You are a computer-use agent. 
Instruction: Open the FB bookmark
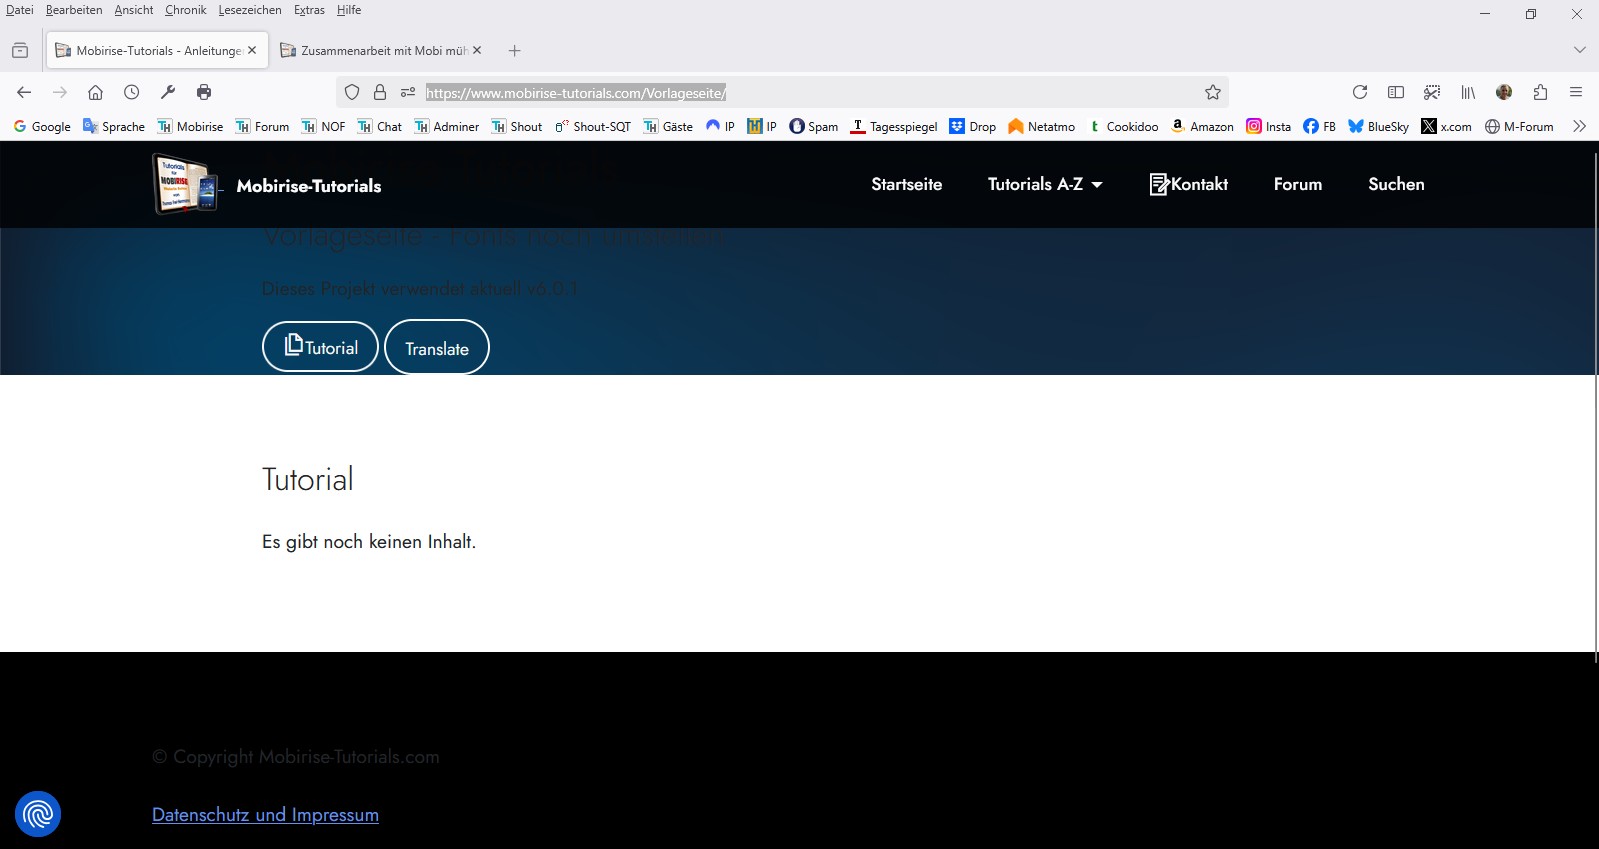point(1320,126)
